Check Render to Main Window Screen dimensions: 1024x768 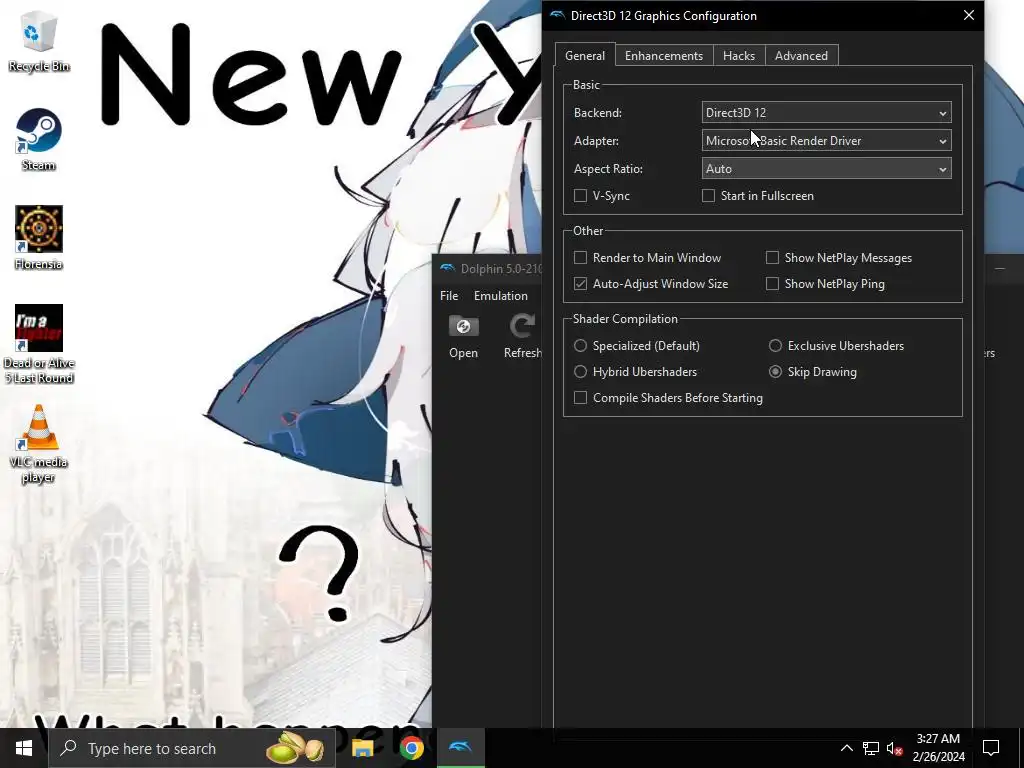[580, 258]
